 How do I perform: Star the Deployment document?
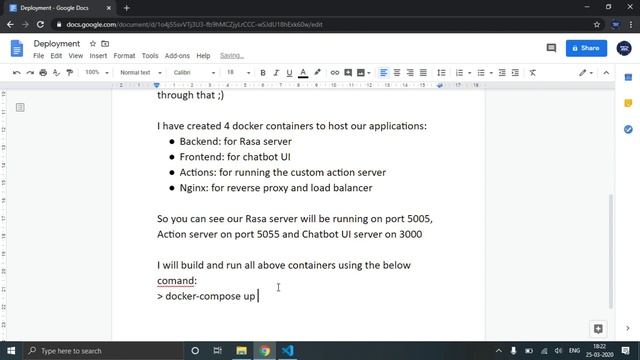point(93,44)
